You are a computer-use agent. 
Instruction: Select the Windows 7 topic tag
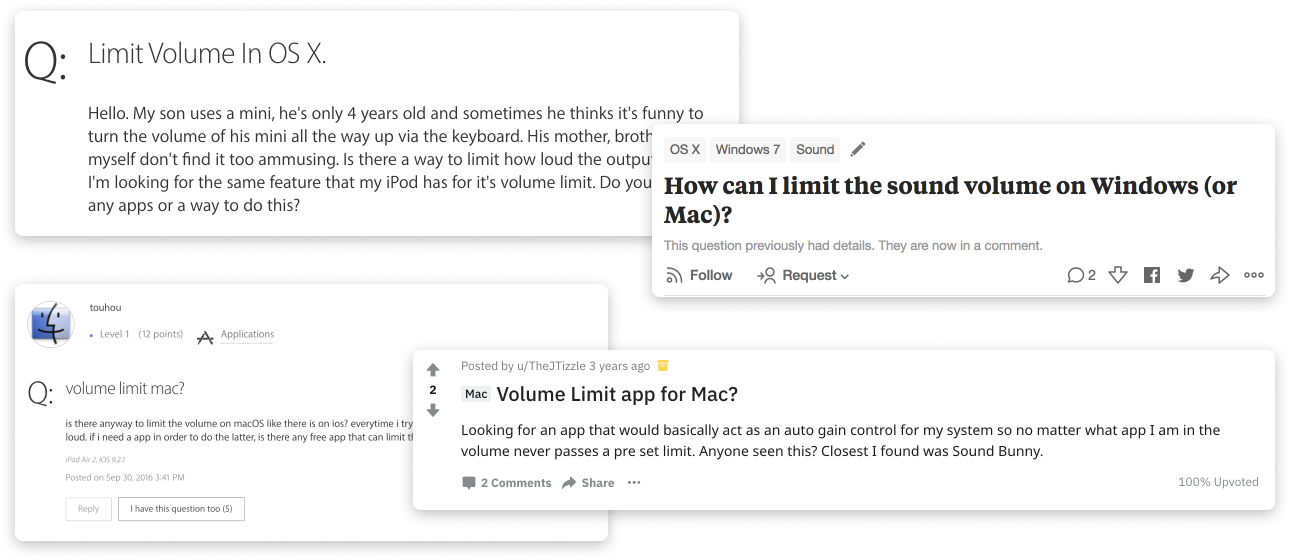tap(748, 150)
